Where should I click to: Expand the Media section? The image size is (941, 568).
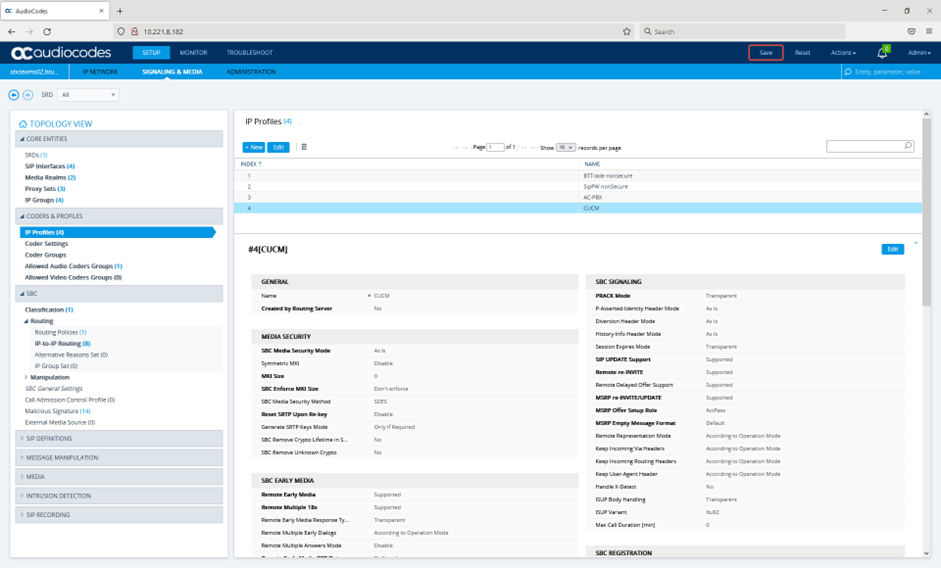pyautogui.click(x=119, y=477)
